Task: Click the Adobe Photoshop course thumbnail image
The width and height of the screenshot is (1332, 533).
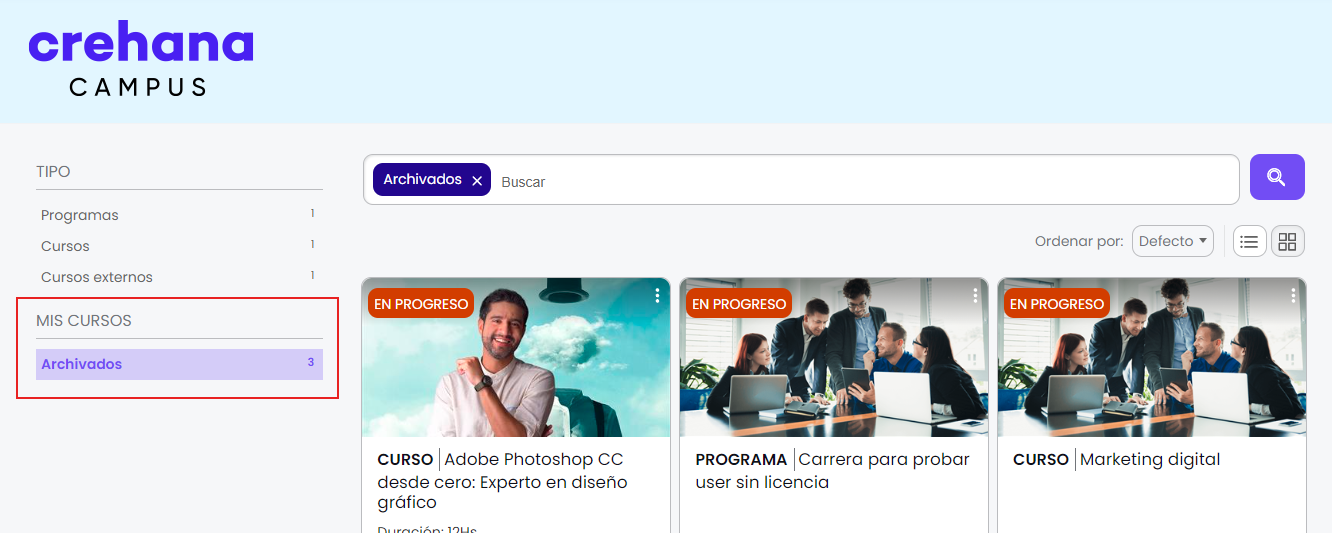Action: 516,357
